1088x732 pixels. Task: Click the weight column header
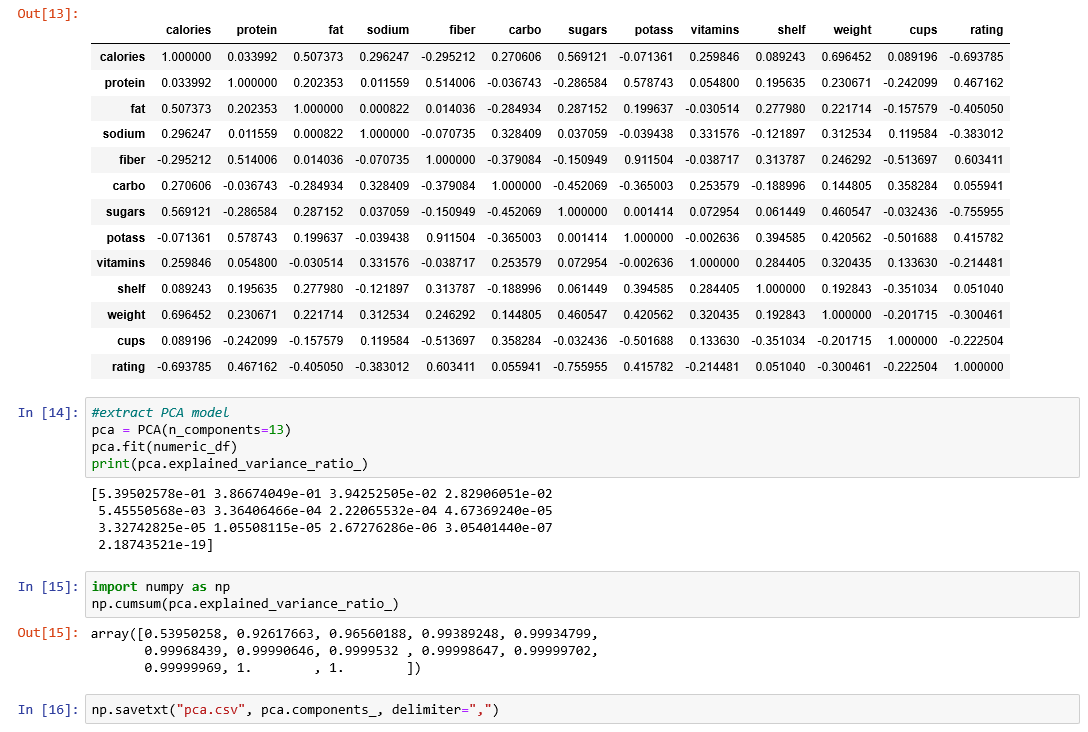852,30
